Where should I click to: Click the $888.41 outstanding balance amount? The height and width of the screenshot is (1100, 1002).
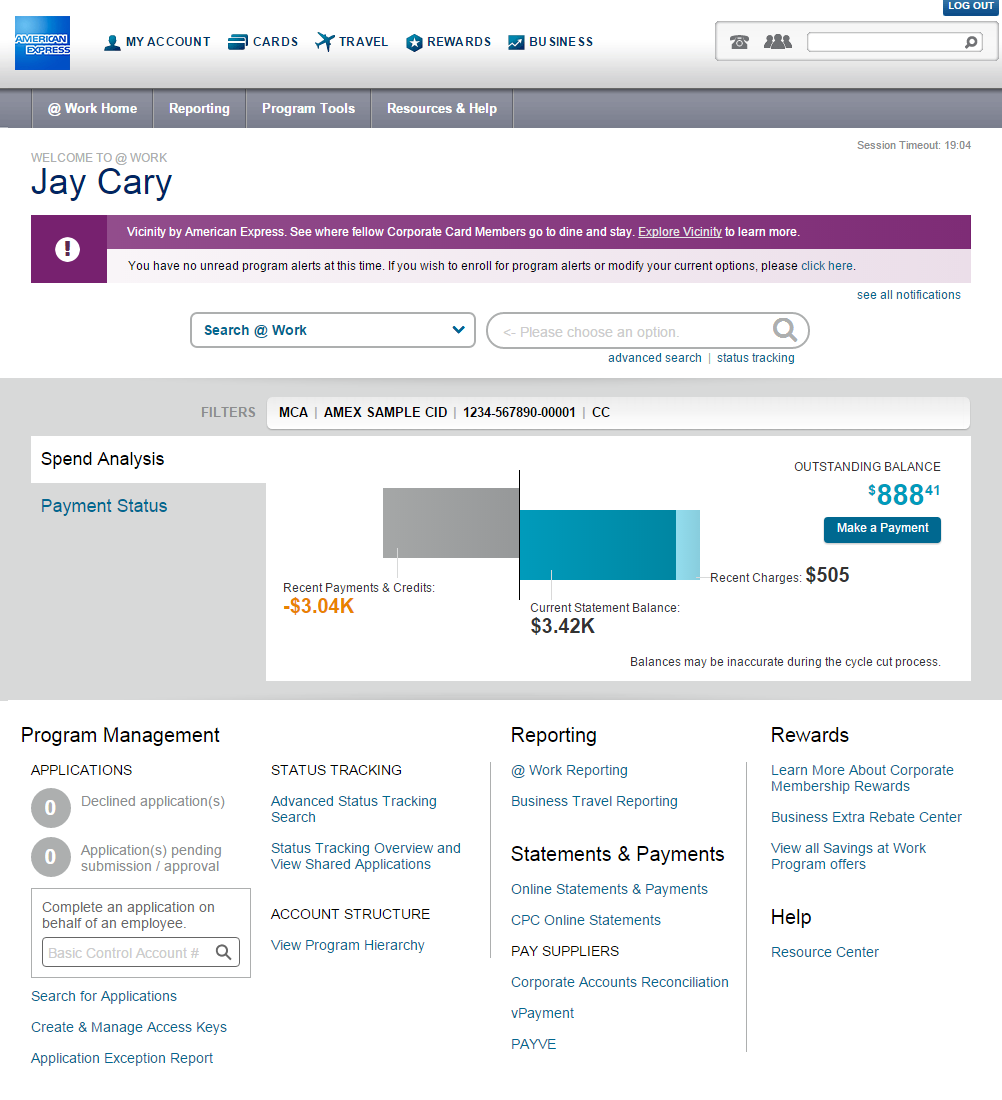[x=904, y=495]
